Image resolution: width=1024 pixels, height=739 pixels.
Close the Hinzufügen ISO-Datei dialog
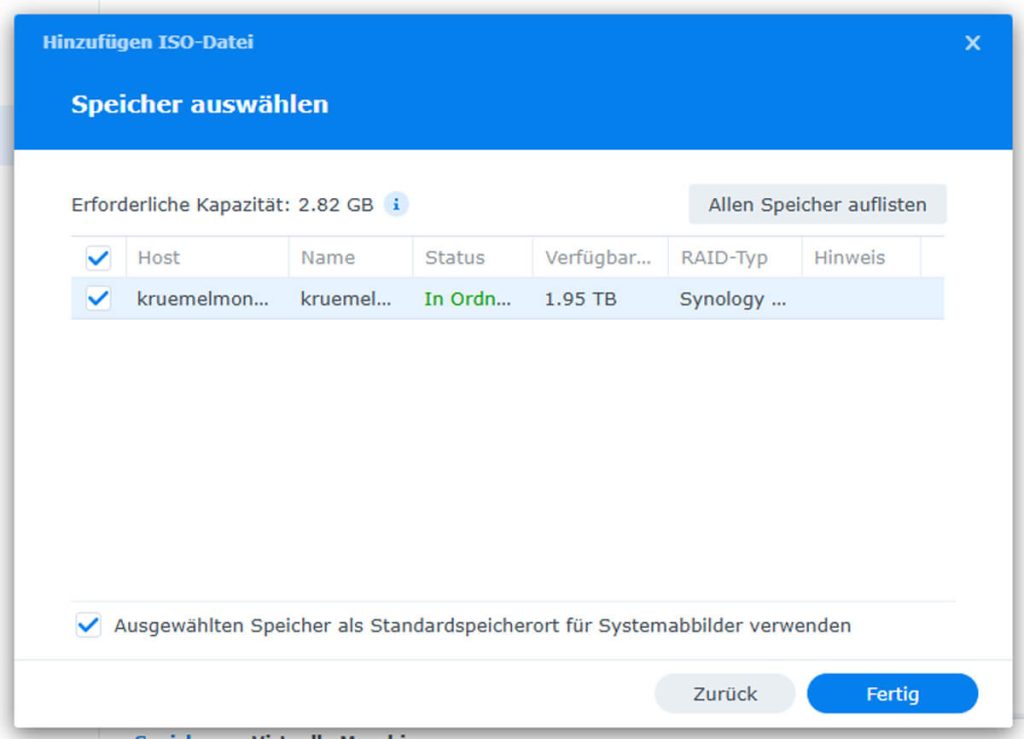pos(972,43)
